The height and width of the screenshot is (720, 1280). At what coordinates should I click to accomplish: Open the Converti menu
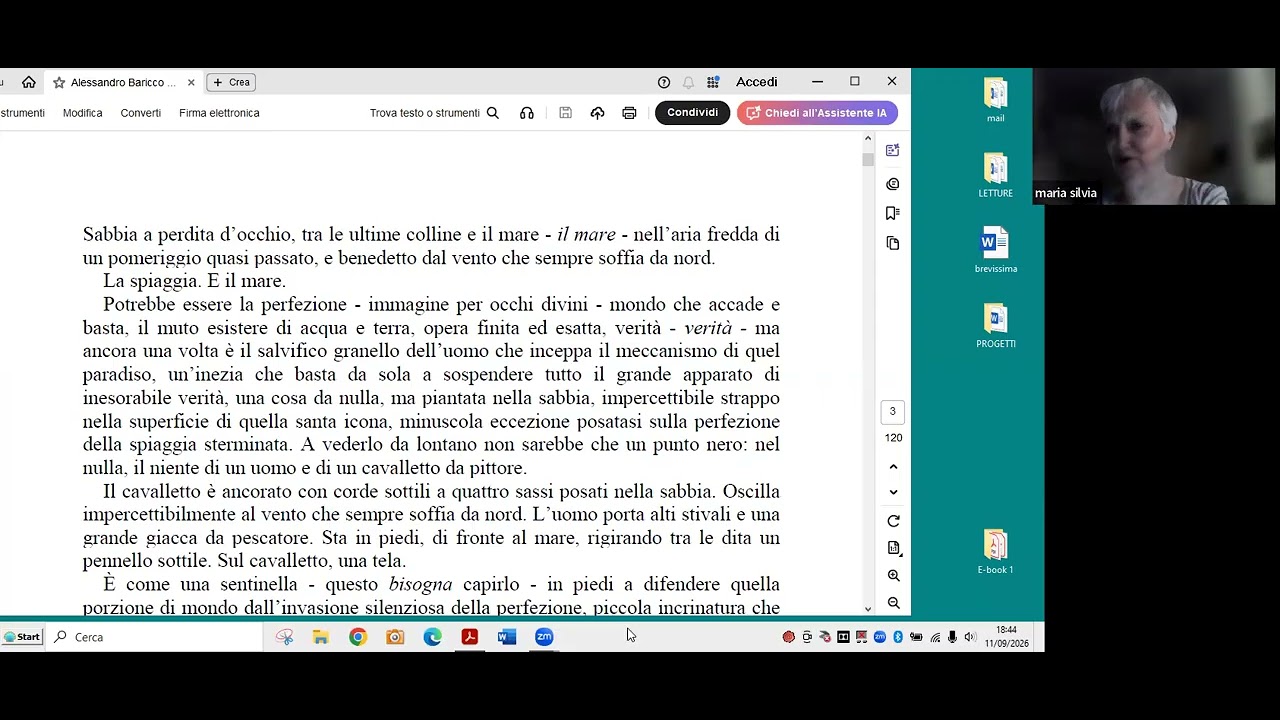141,113
